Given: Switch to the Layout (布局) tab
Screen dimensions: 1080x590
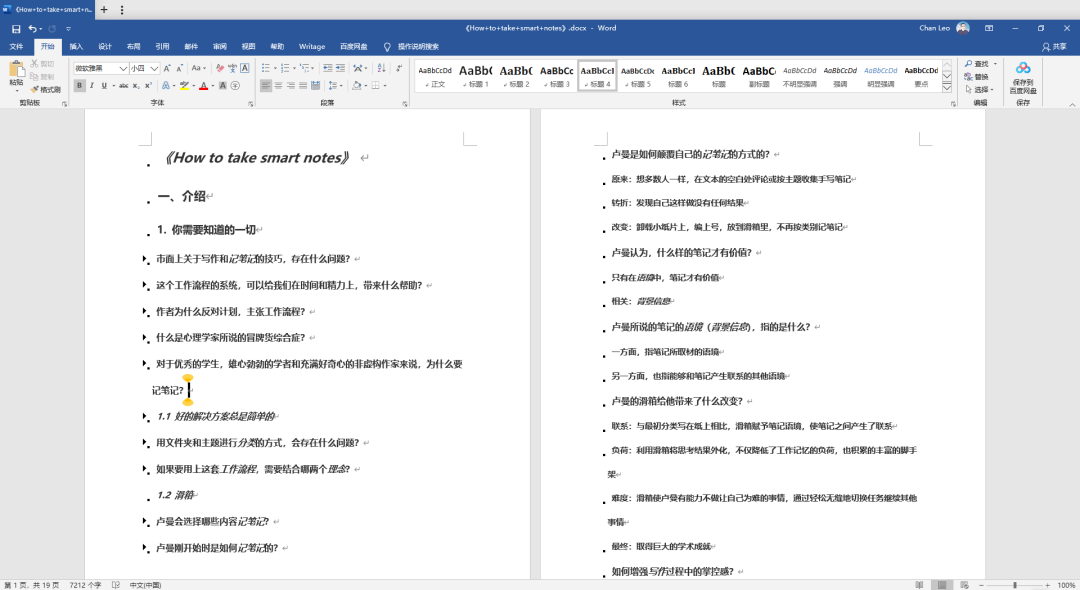Looking at the screenshot, I should (134, 47).
